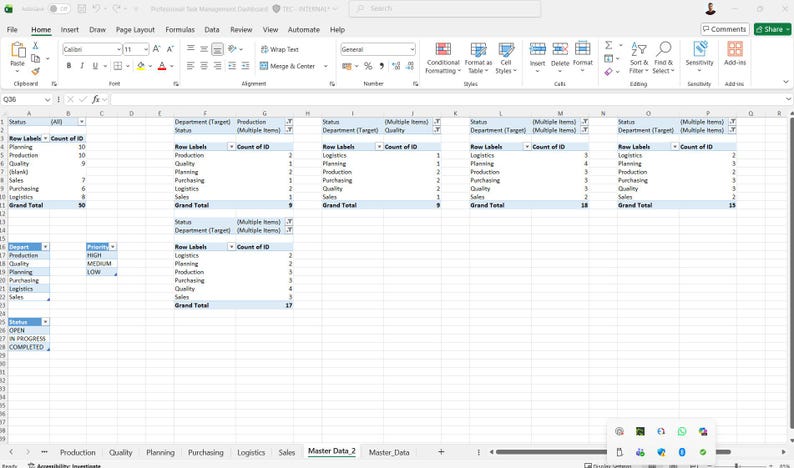Pick the yellow fill color button
The image size is (794, 468).
pyautogui.click(x=141, y=66)
